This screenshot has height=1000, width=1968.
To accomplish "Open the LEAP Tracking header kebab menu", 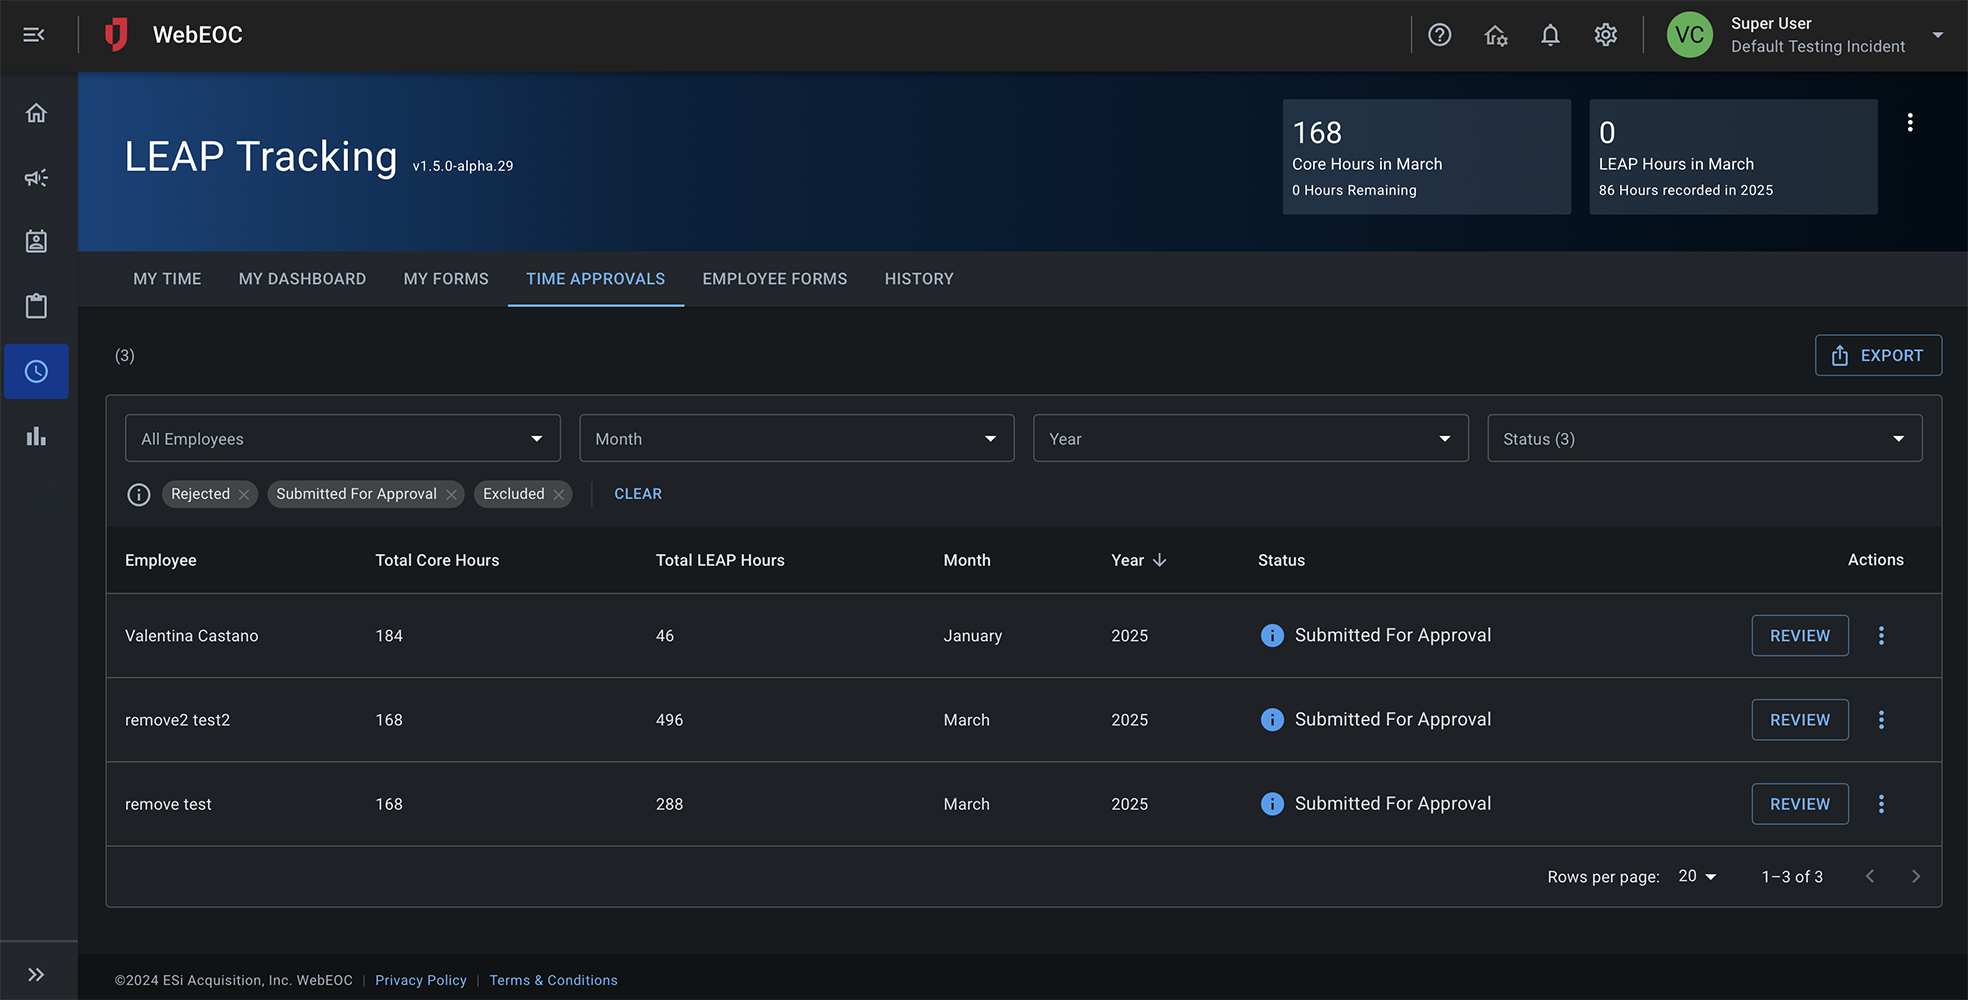I will click(1910, 122).
